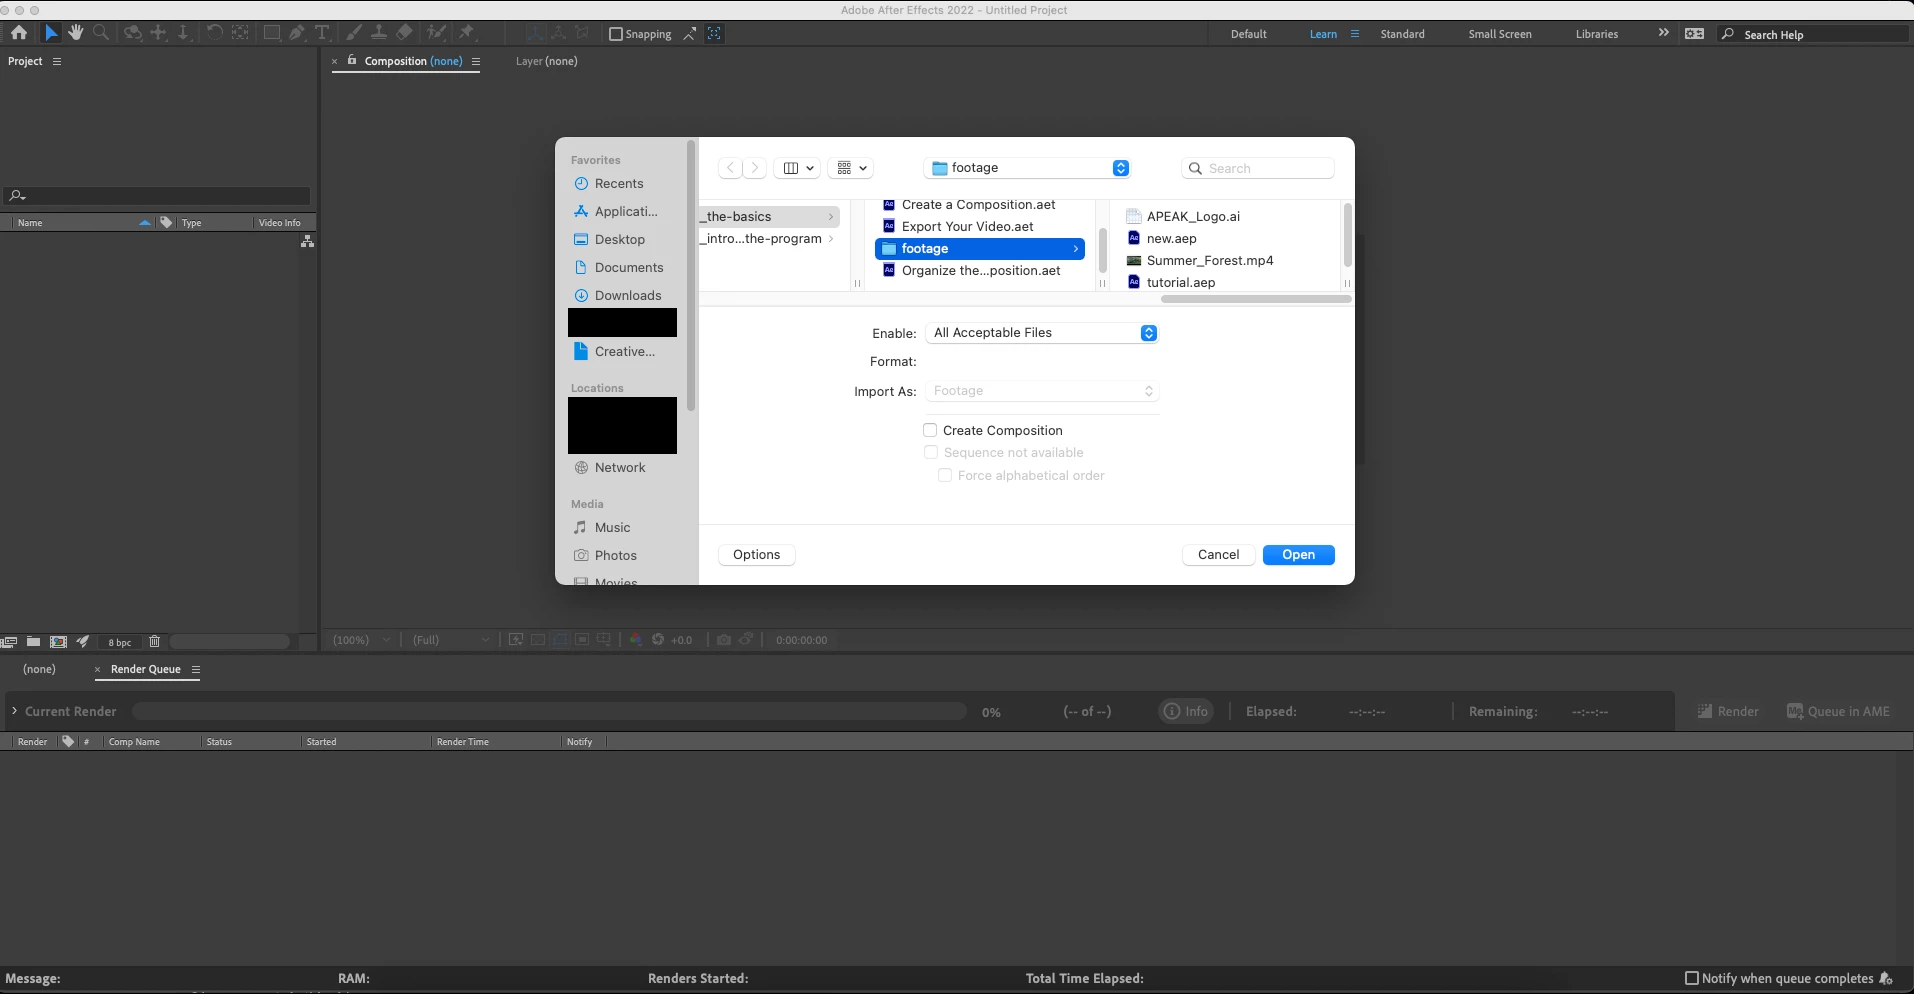The width and height of the screenshot is (1914, 994).
Task: Toggle snap to bounding box center icon
Action: coord(714,33)
